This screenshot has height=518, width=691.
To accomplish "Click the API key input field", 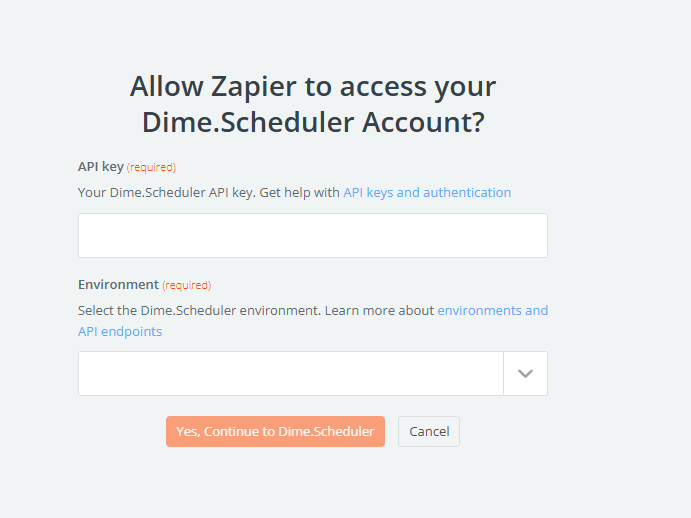I will [x=312, y=236].
